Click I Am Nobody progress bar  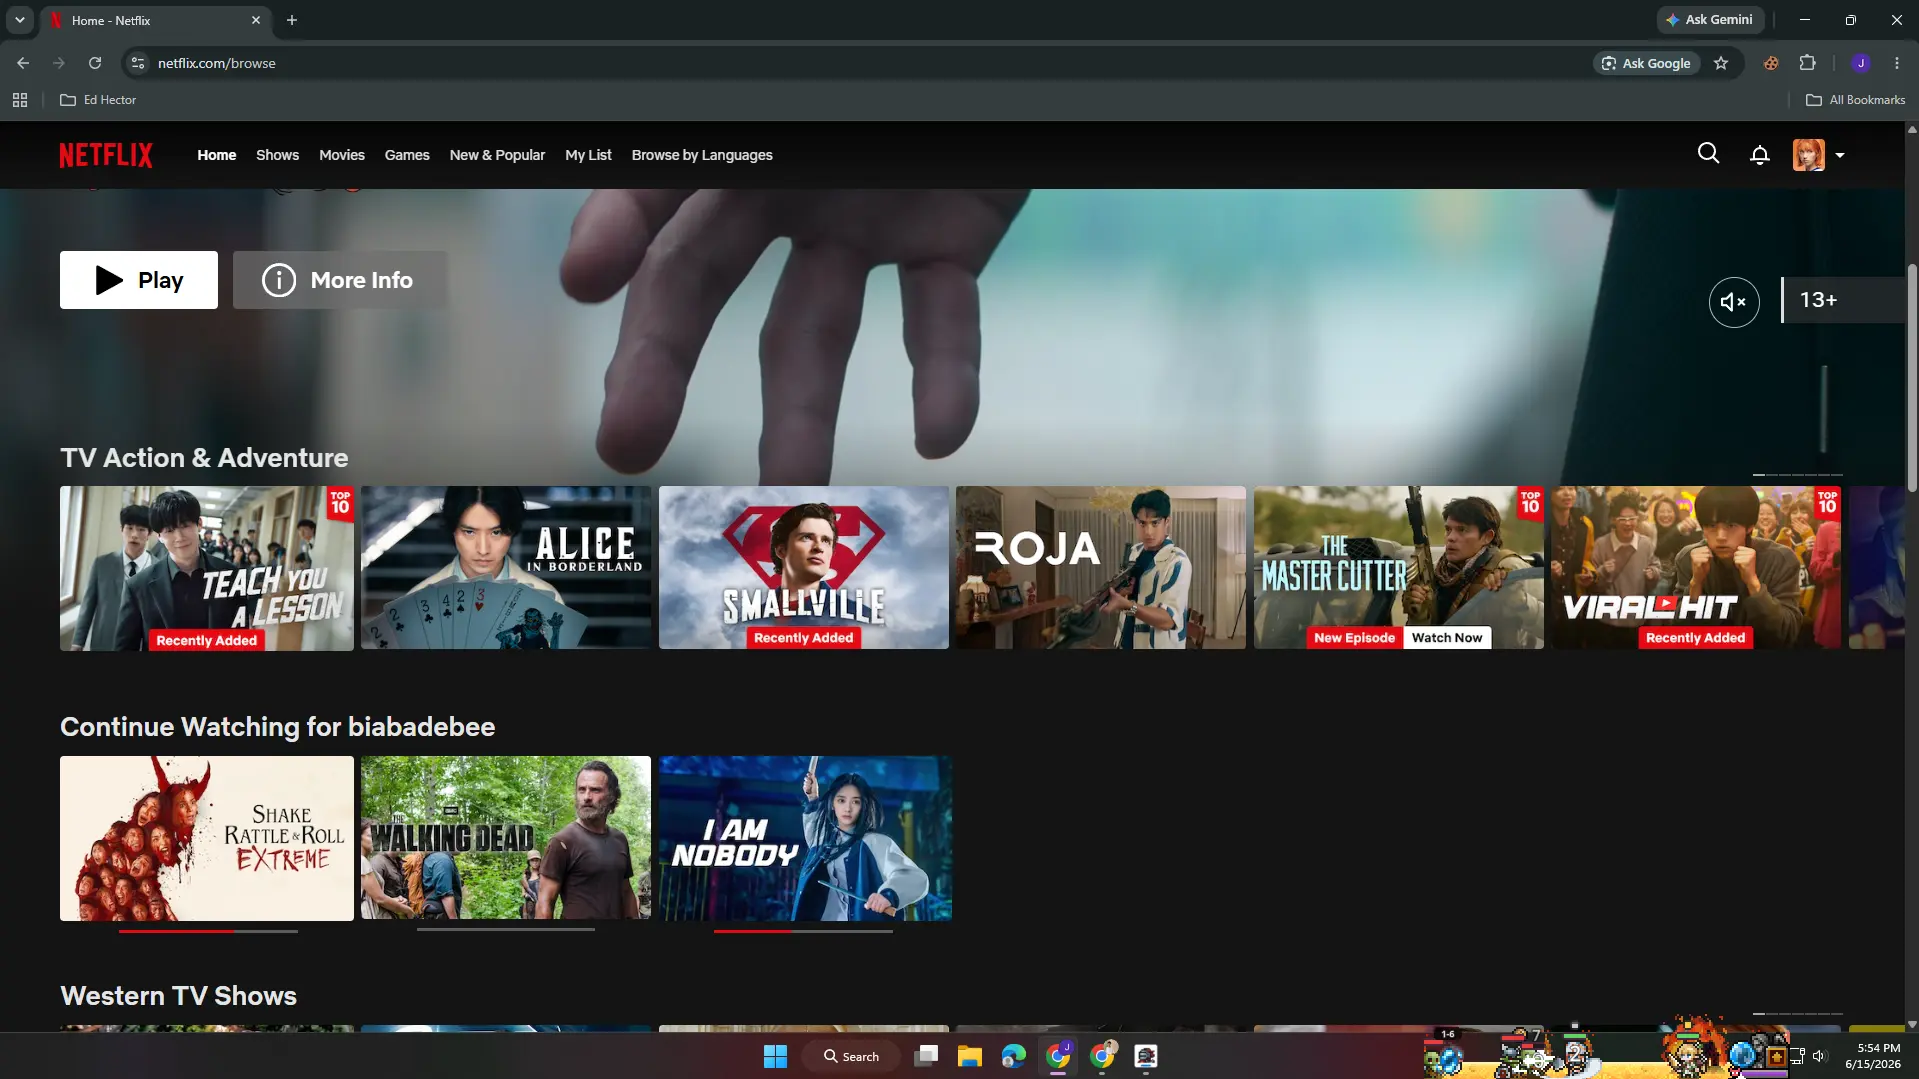point(803,931)
